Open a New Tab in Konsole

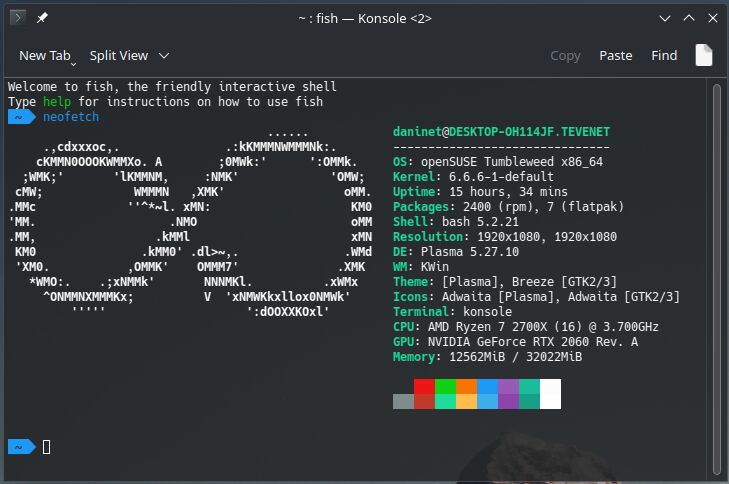(x=45, y=55)
